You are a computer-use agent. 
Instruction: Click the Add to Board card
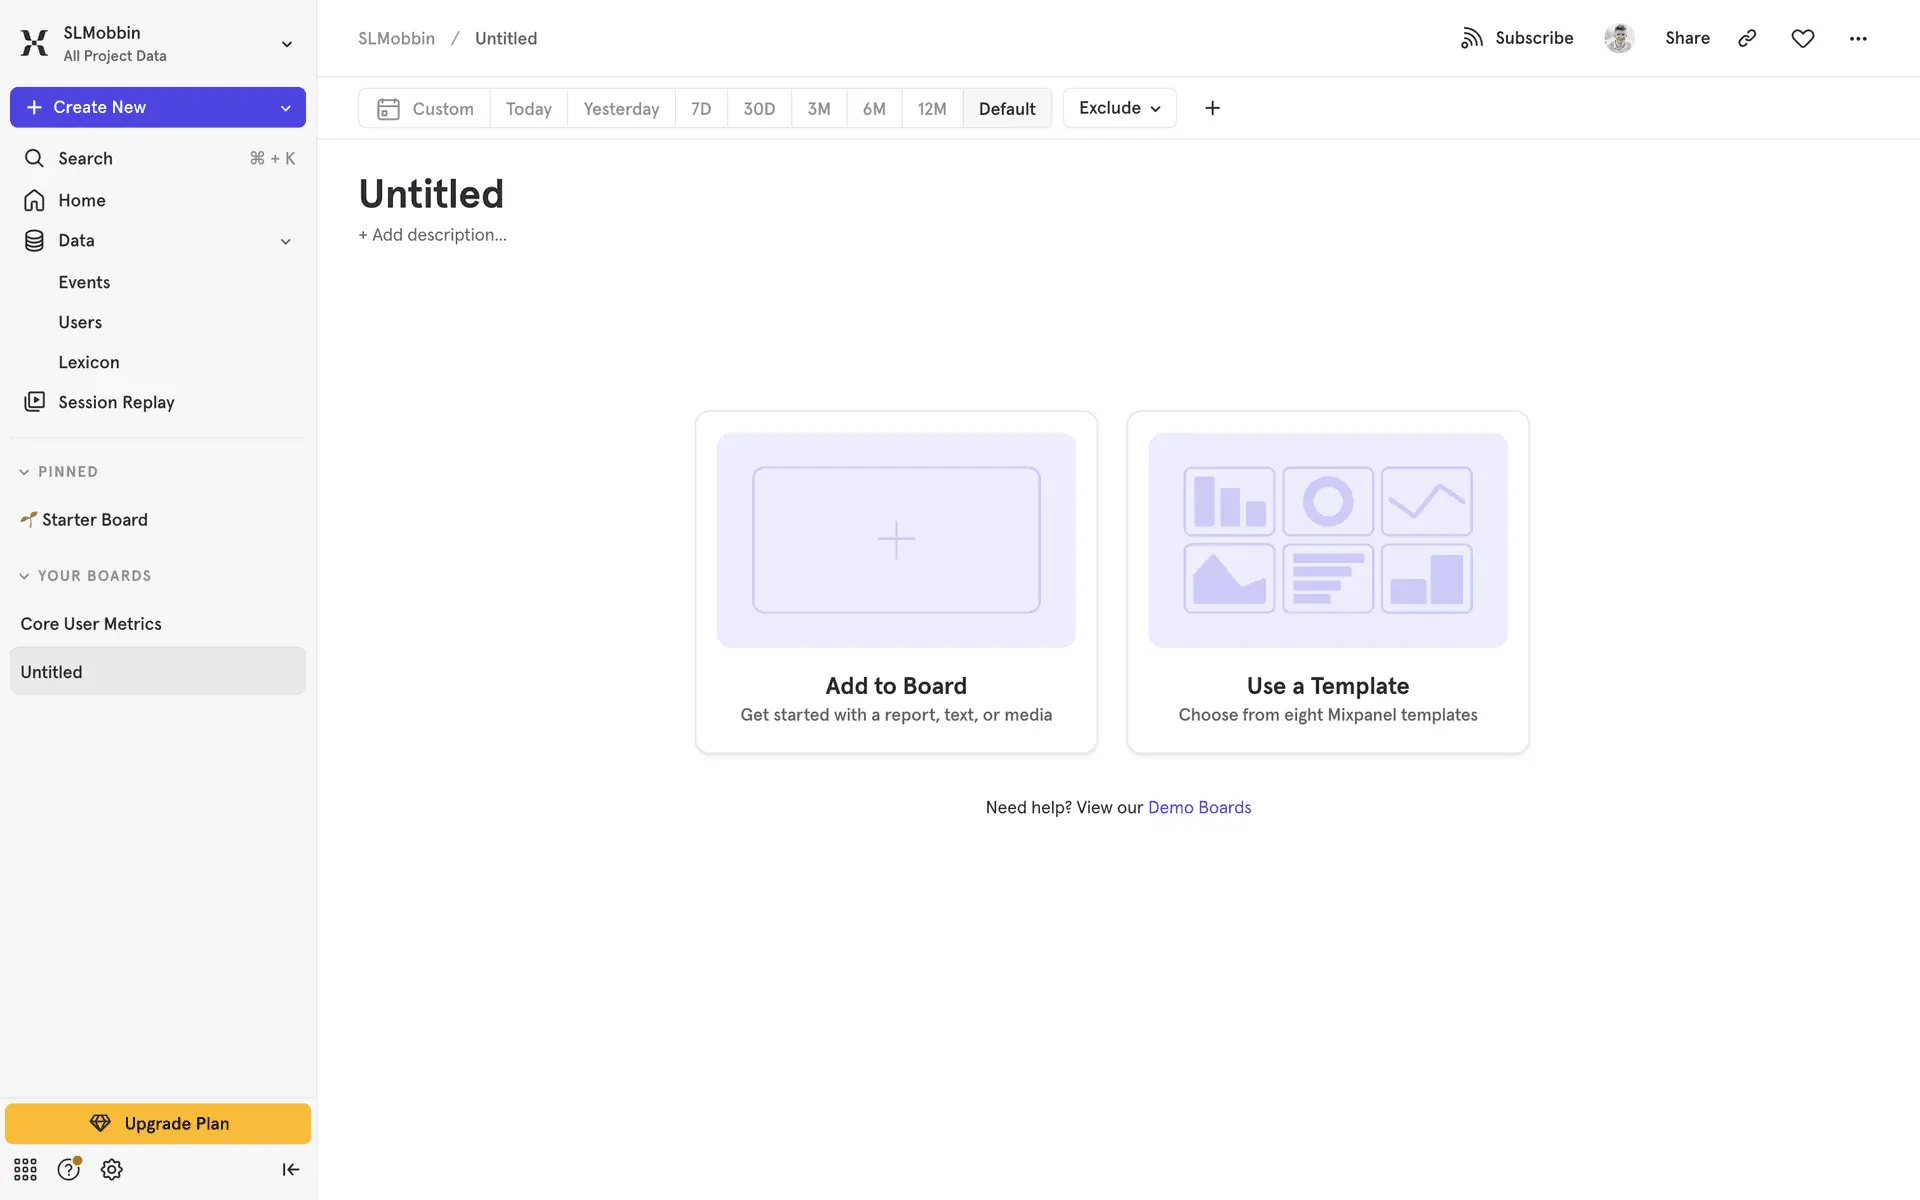896,582
